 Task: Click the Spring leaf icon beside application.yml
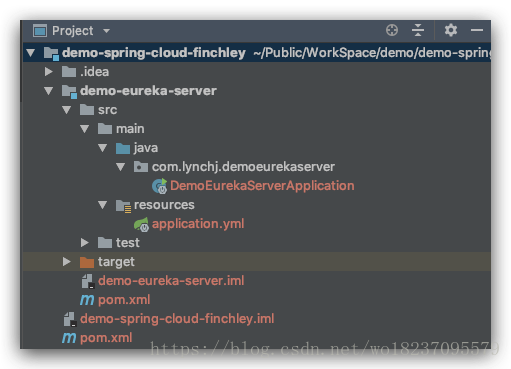point(141,224)
